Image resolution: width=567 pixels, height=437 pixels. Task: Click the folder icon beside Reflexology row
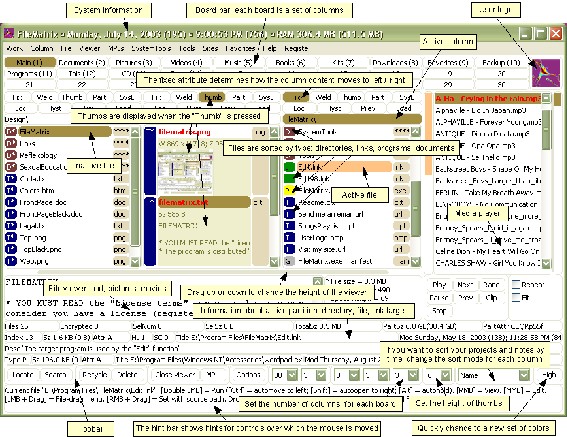coord(11,155)
